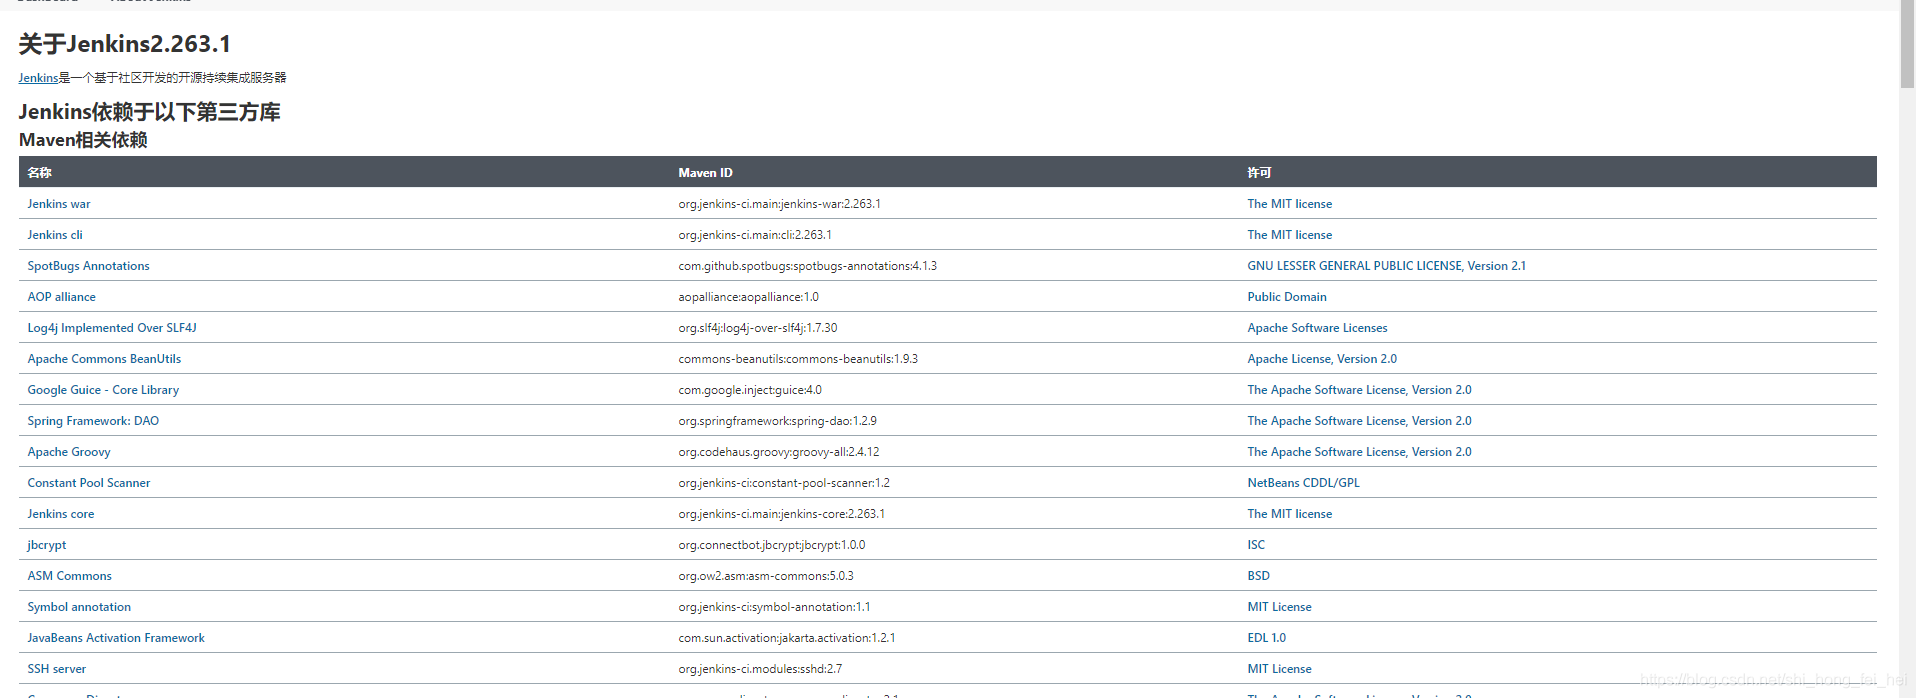The height and width of the screenshot is (698, 1916).
Task: Click Maven ID org.connectbot.jbcrypt:jbcrypt:1.0.0
Action: pos(772,545)
